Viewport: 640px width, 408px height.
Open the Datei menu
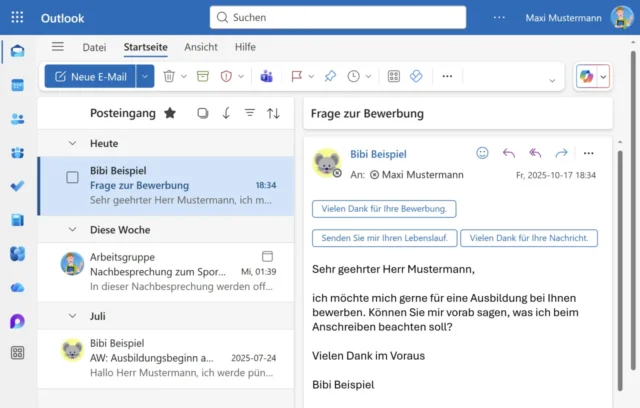94,47
